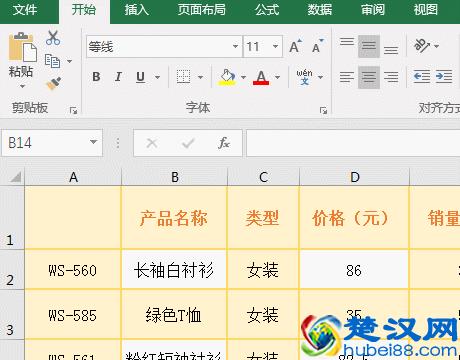
Task: Open the 等线 font name dropdown
Action: pos(235,46)
